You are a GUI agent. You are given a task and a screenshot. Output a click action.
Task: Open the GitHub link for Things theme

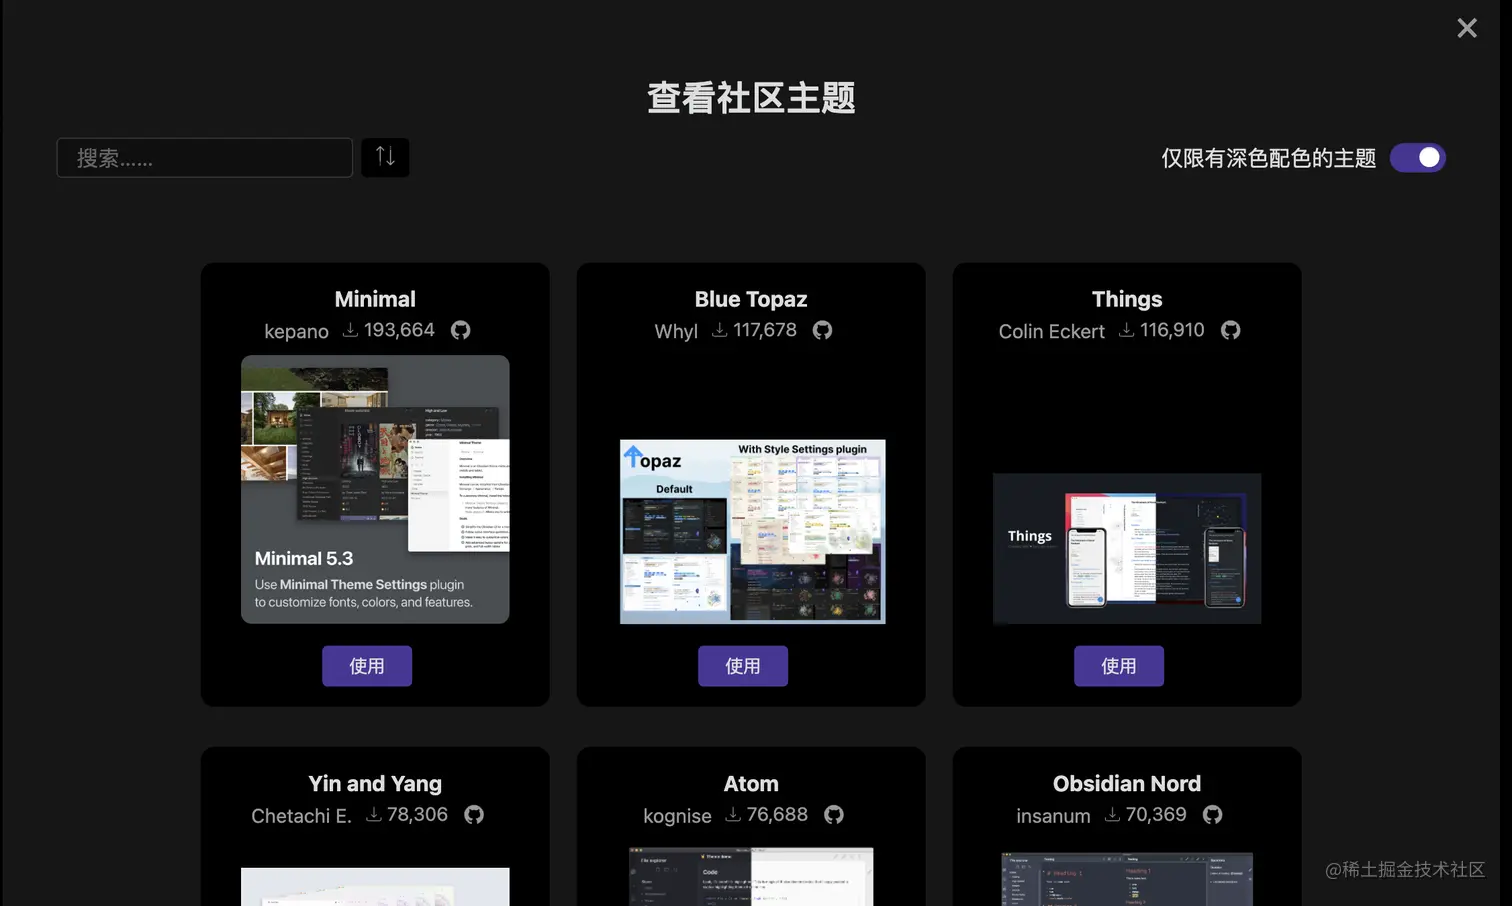click(1230, 330)
